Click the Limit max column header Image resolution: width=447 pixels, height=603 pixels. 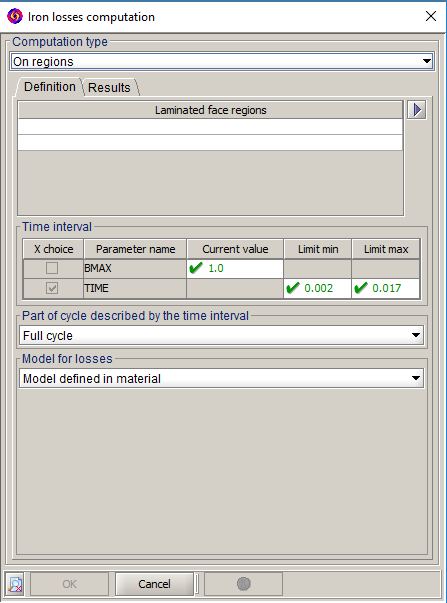[x=386, y=249]
